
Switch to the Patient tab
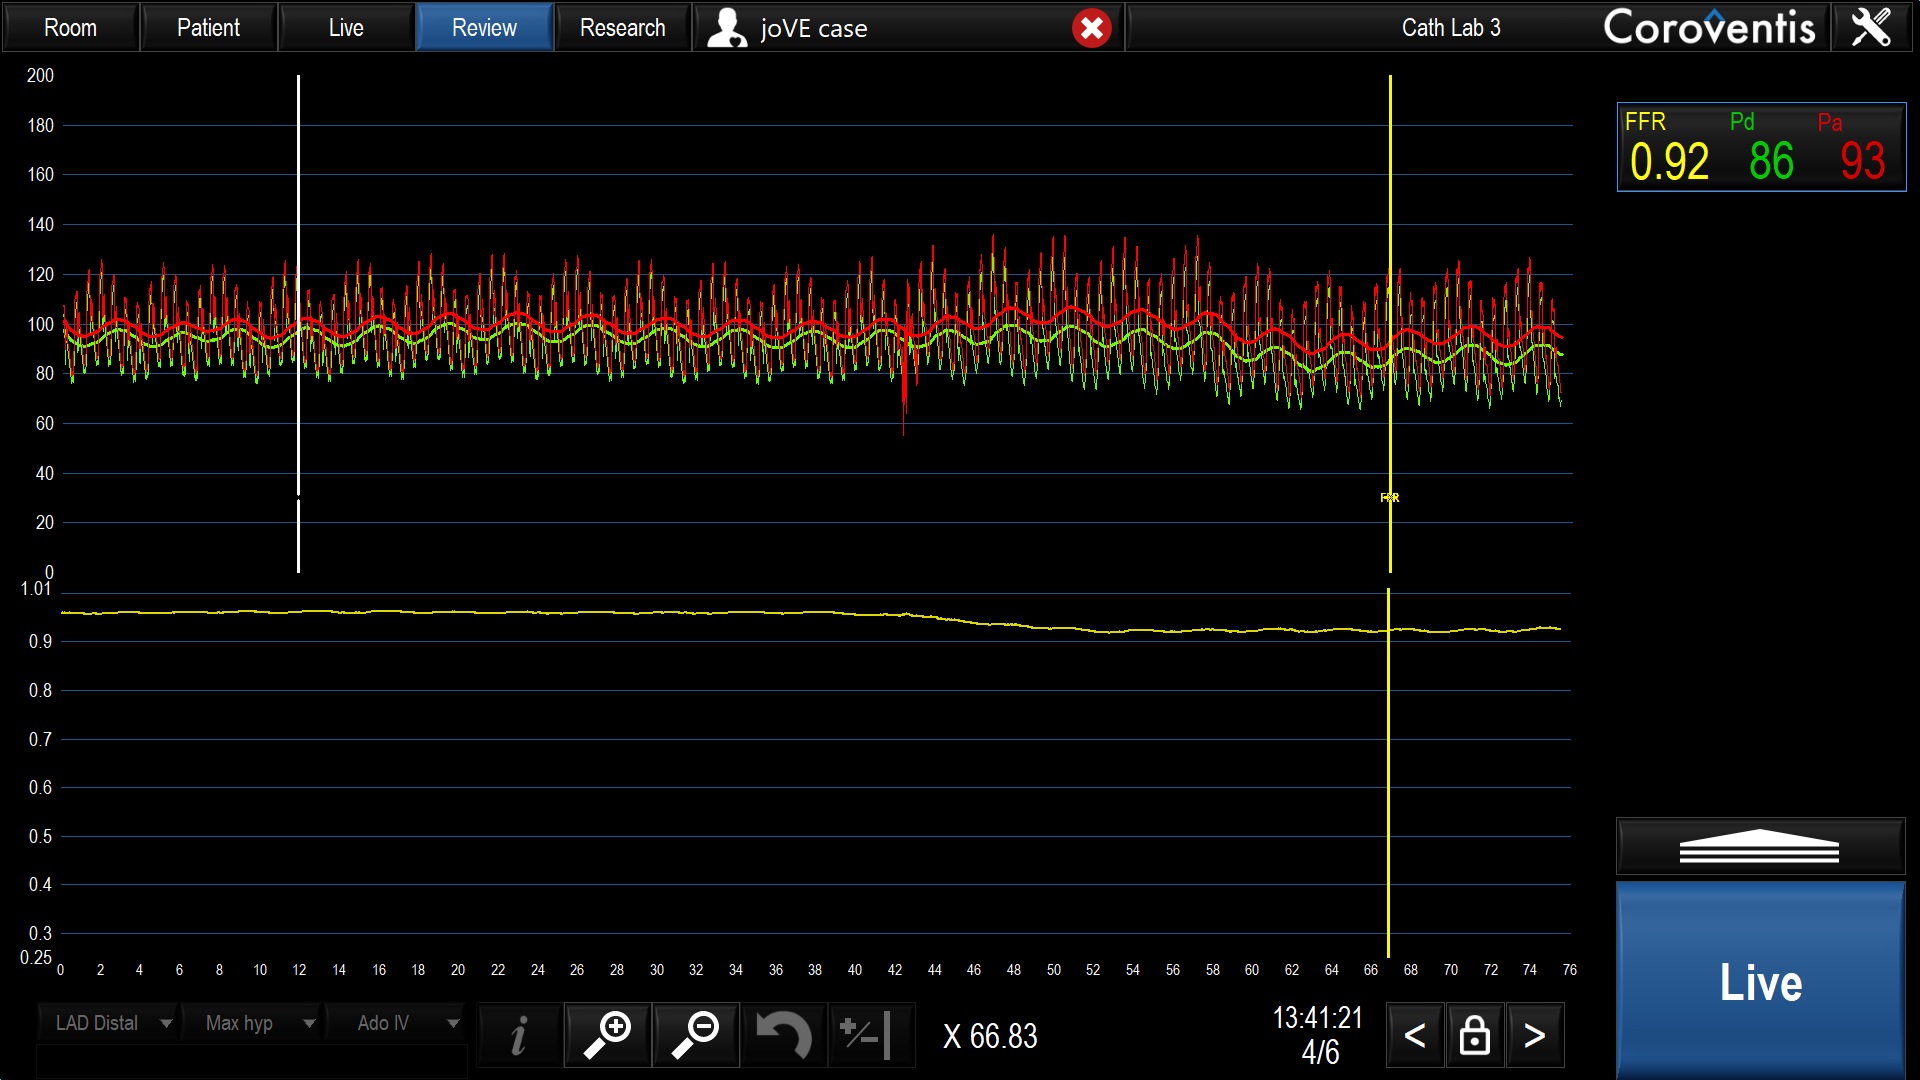[x=208, y=27]
